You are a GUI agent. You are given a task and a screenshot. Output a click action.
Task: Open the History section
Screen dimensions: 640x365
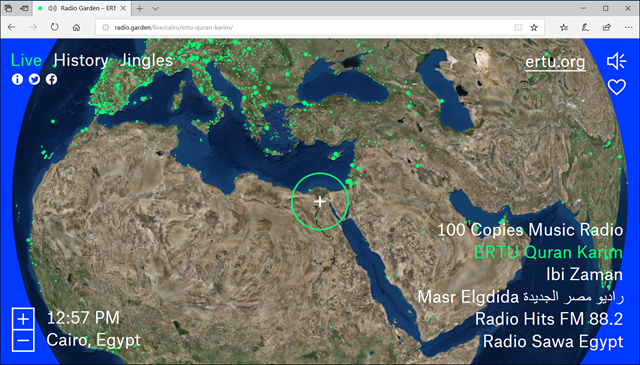(x=81, y=60)
